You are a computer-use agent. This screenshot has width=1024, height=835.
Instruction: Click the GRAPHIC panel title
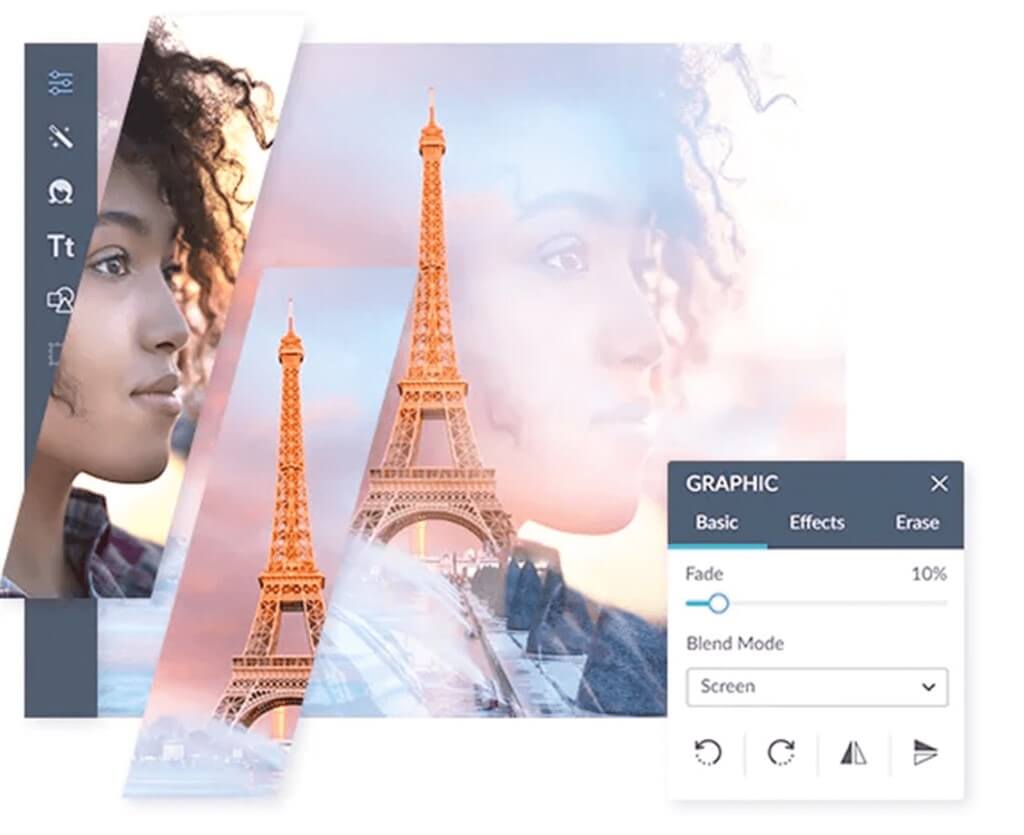(x=732, y=484)
